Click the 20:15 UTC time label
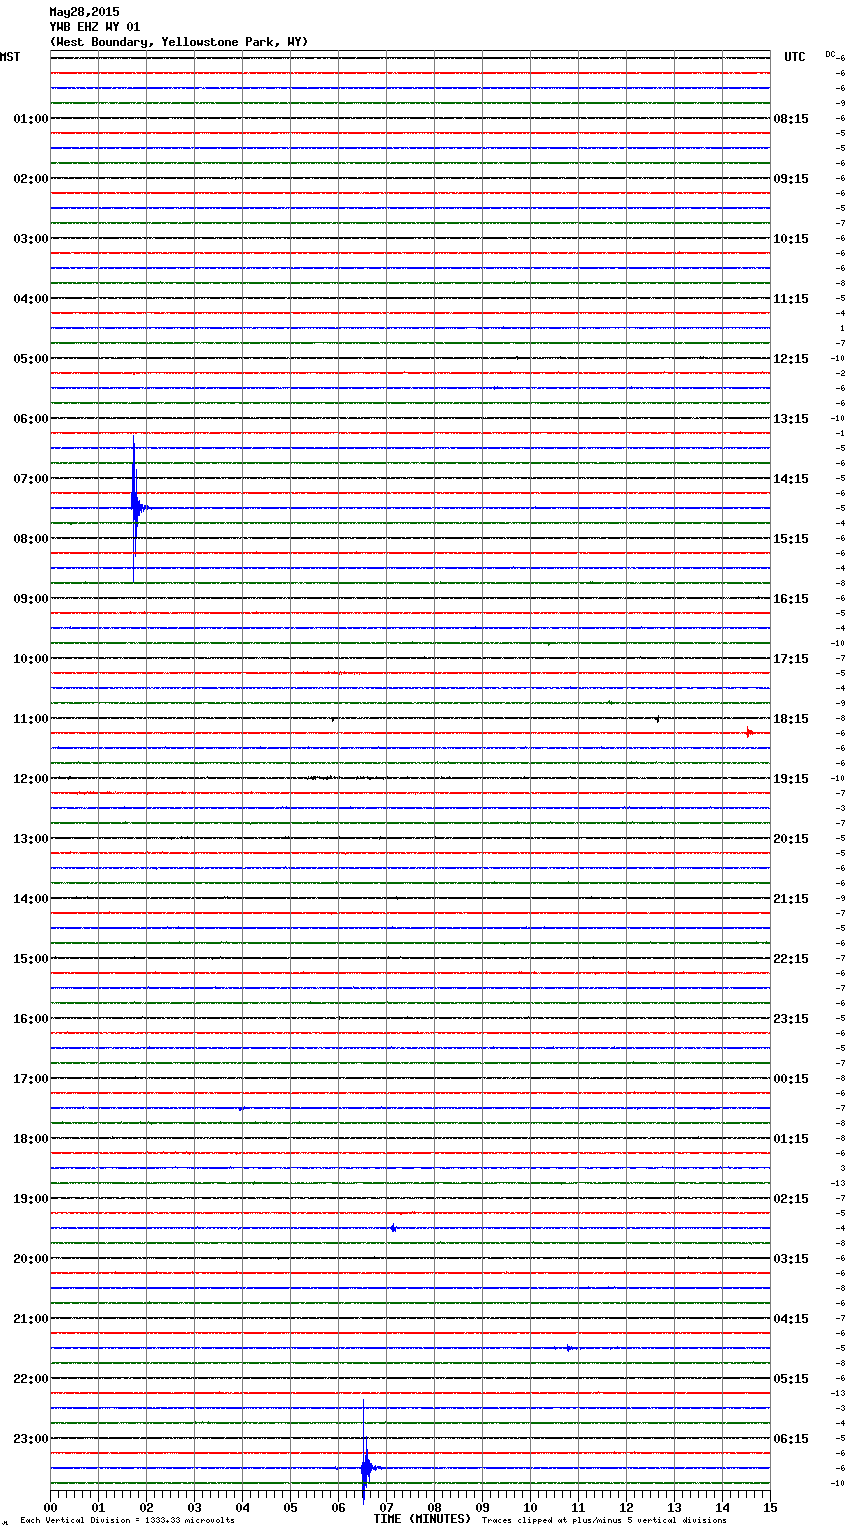The height and width of the screenshot is (1534, 850). coord(791,839)
